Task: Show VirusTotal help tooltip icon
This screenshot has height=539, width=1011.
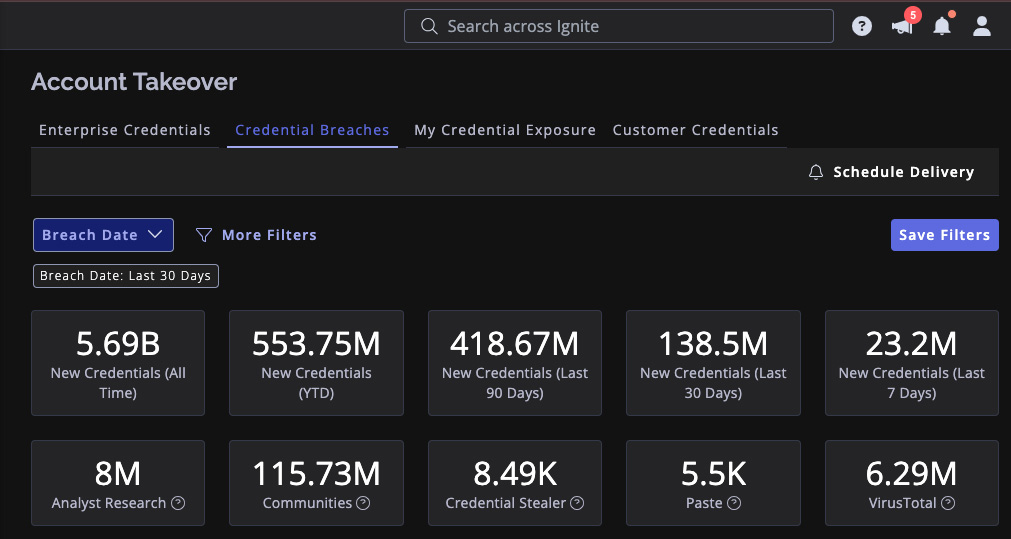Action: (x=948, y=503)
